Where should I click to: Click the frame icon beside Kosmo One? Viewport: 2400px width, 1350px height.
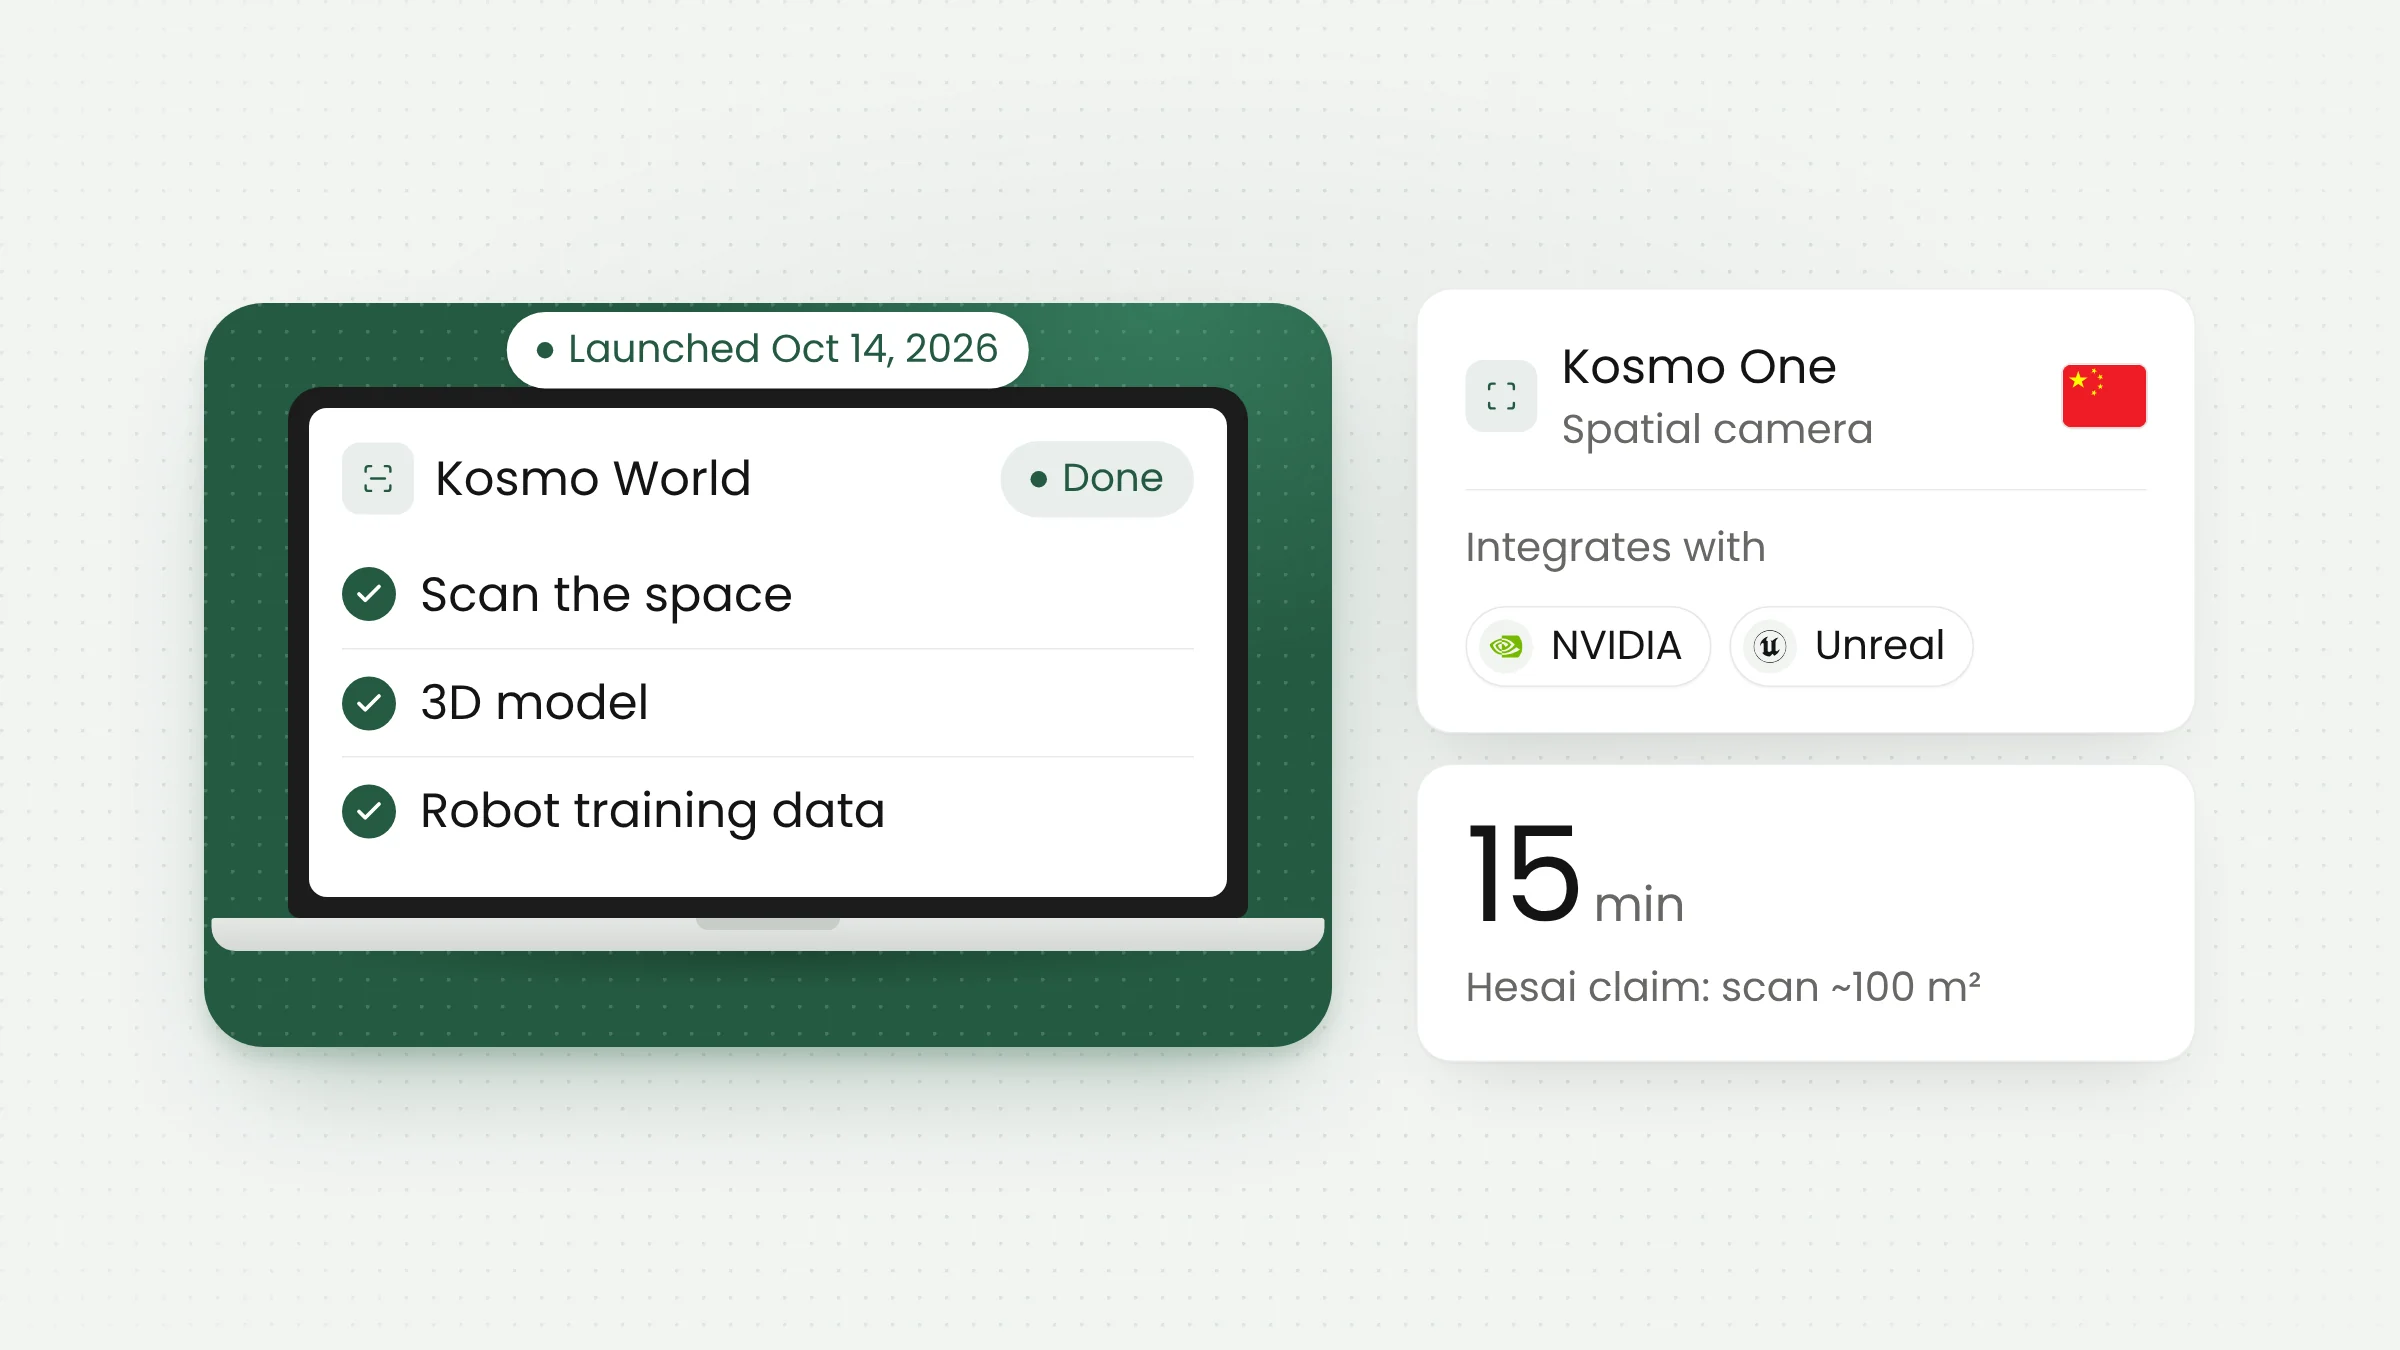[x=1501, y=396]
